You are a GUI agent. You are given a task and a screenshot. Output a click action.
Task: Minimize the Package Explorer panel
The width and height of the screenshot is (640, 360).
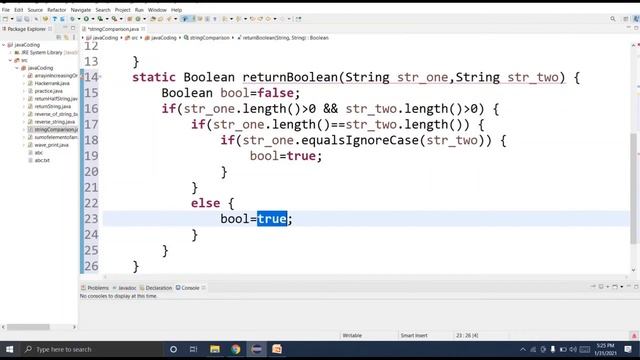click(x=65, y=28)
